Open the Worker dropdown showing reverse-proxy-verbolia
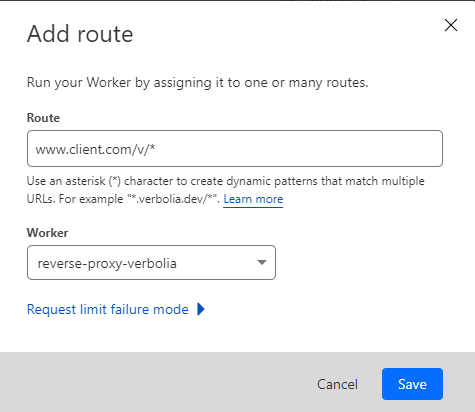The width and height of the screenshot is (475, 412). click(151, 263)
